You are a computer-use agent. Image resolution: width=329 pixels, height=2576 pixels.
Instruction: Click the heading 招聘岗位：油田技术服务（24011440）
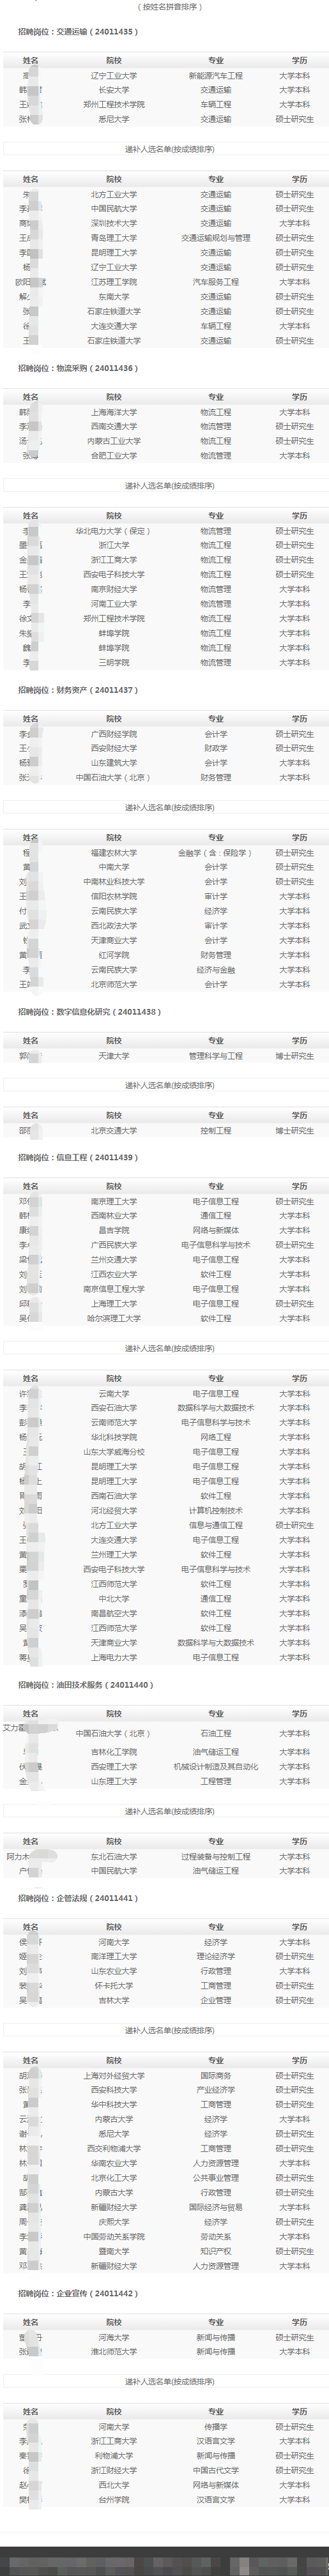85,1685
